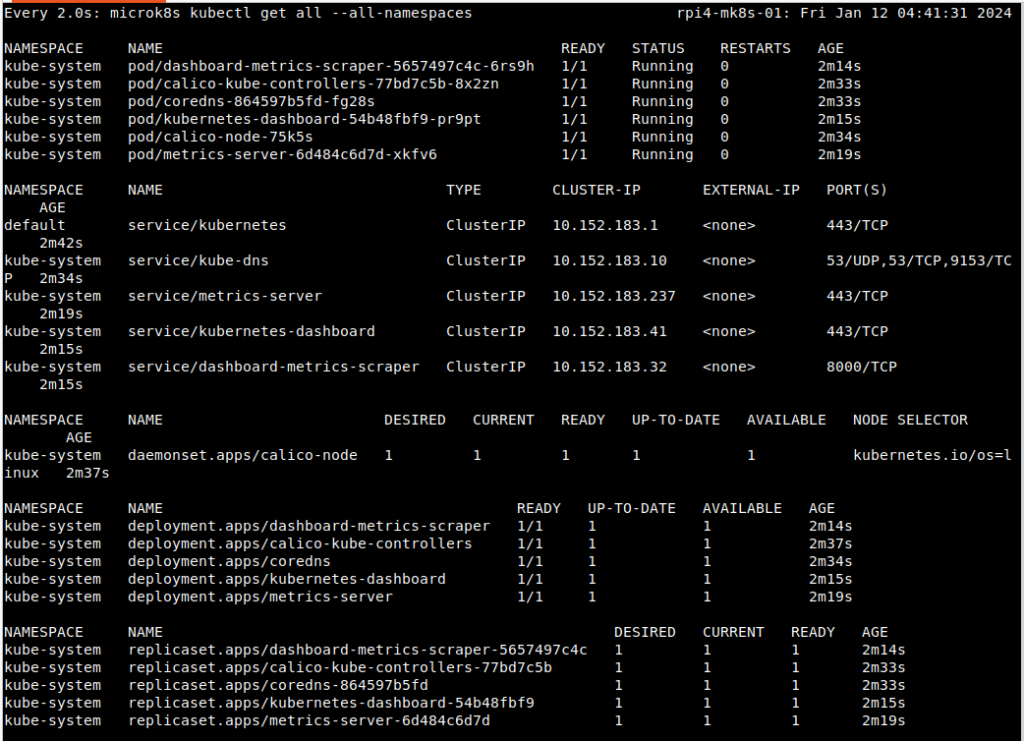Viewport: 1024px width, 741px height.
Task: Select replicaset.apps/kubernetes-dashboard-54b48fbf9
Action: (x=330, y=703)
